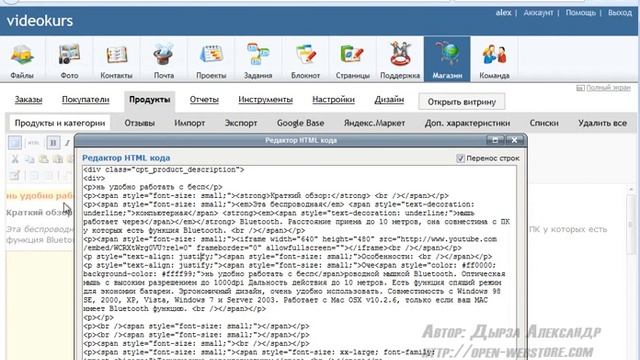
Task: Open the Файлы module
Action: [22, 59]
